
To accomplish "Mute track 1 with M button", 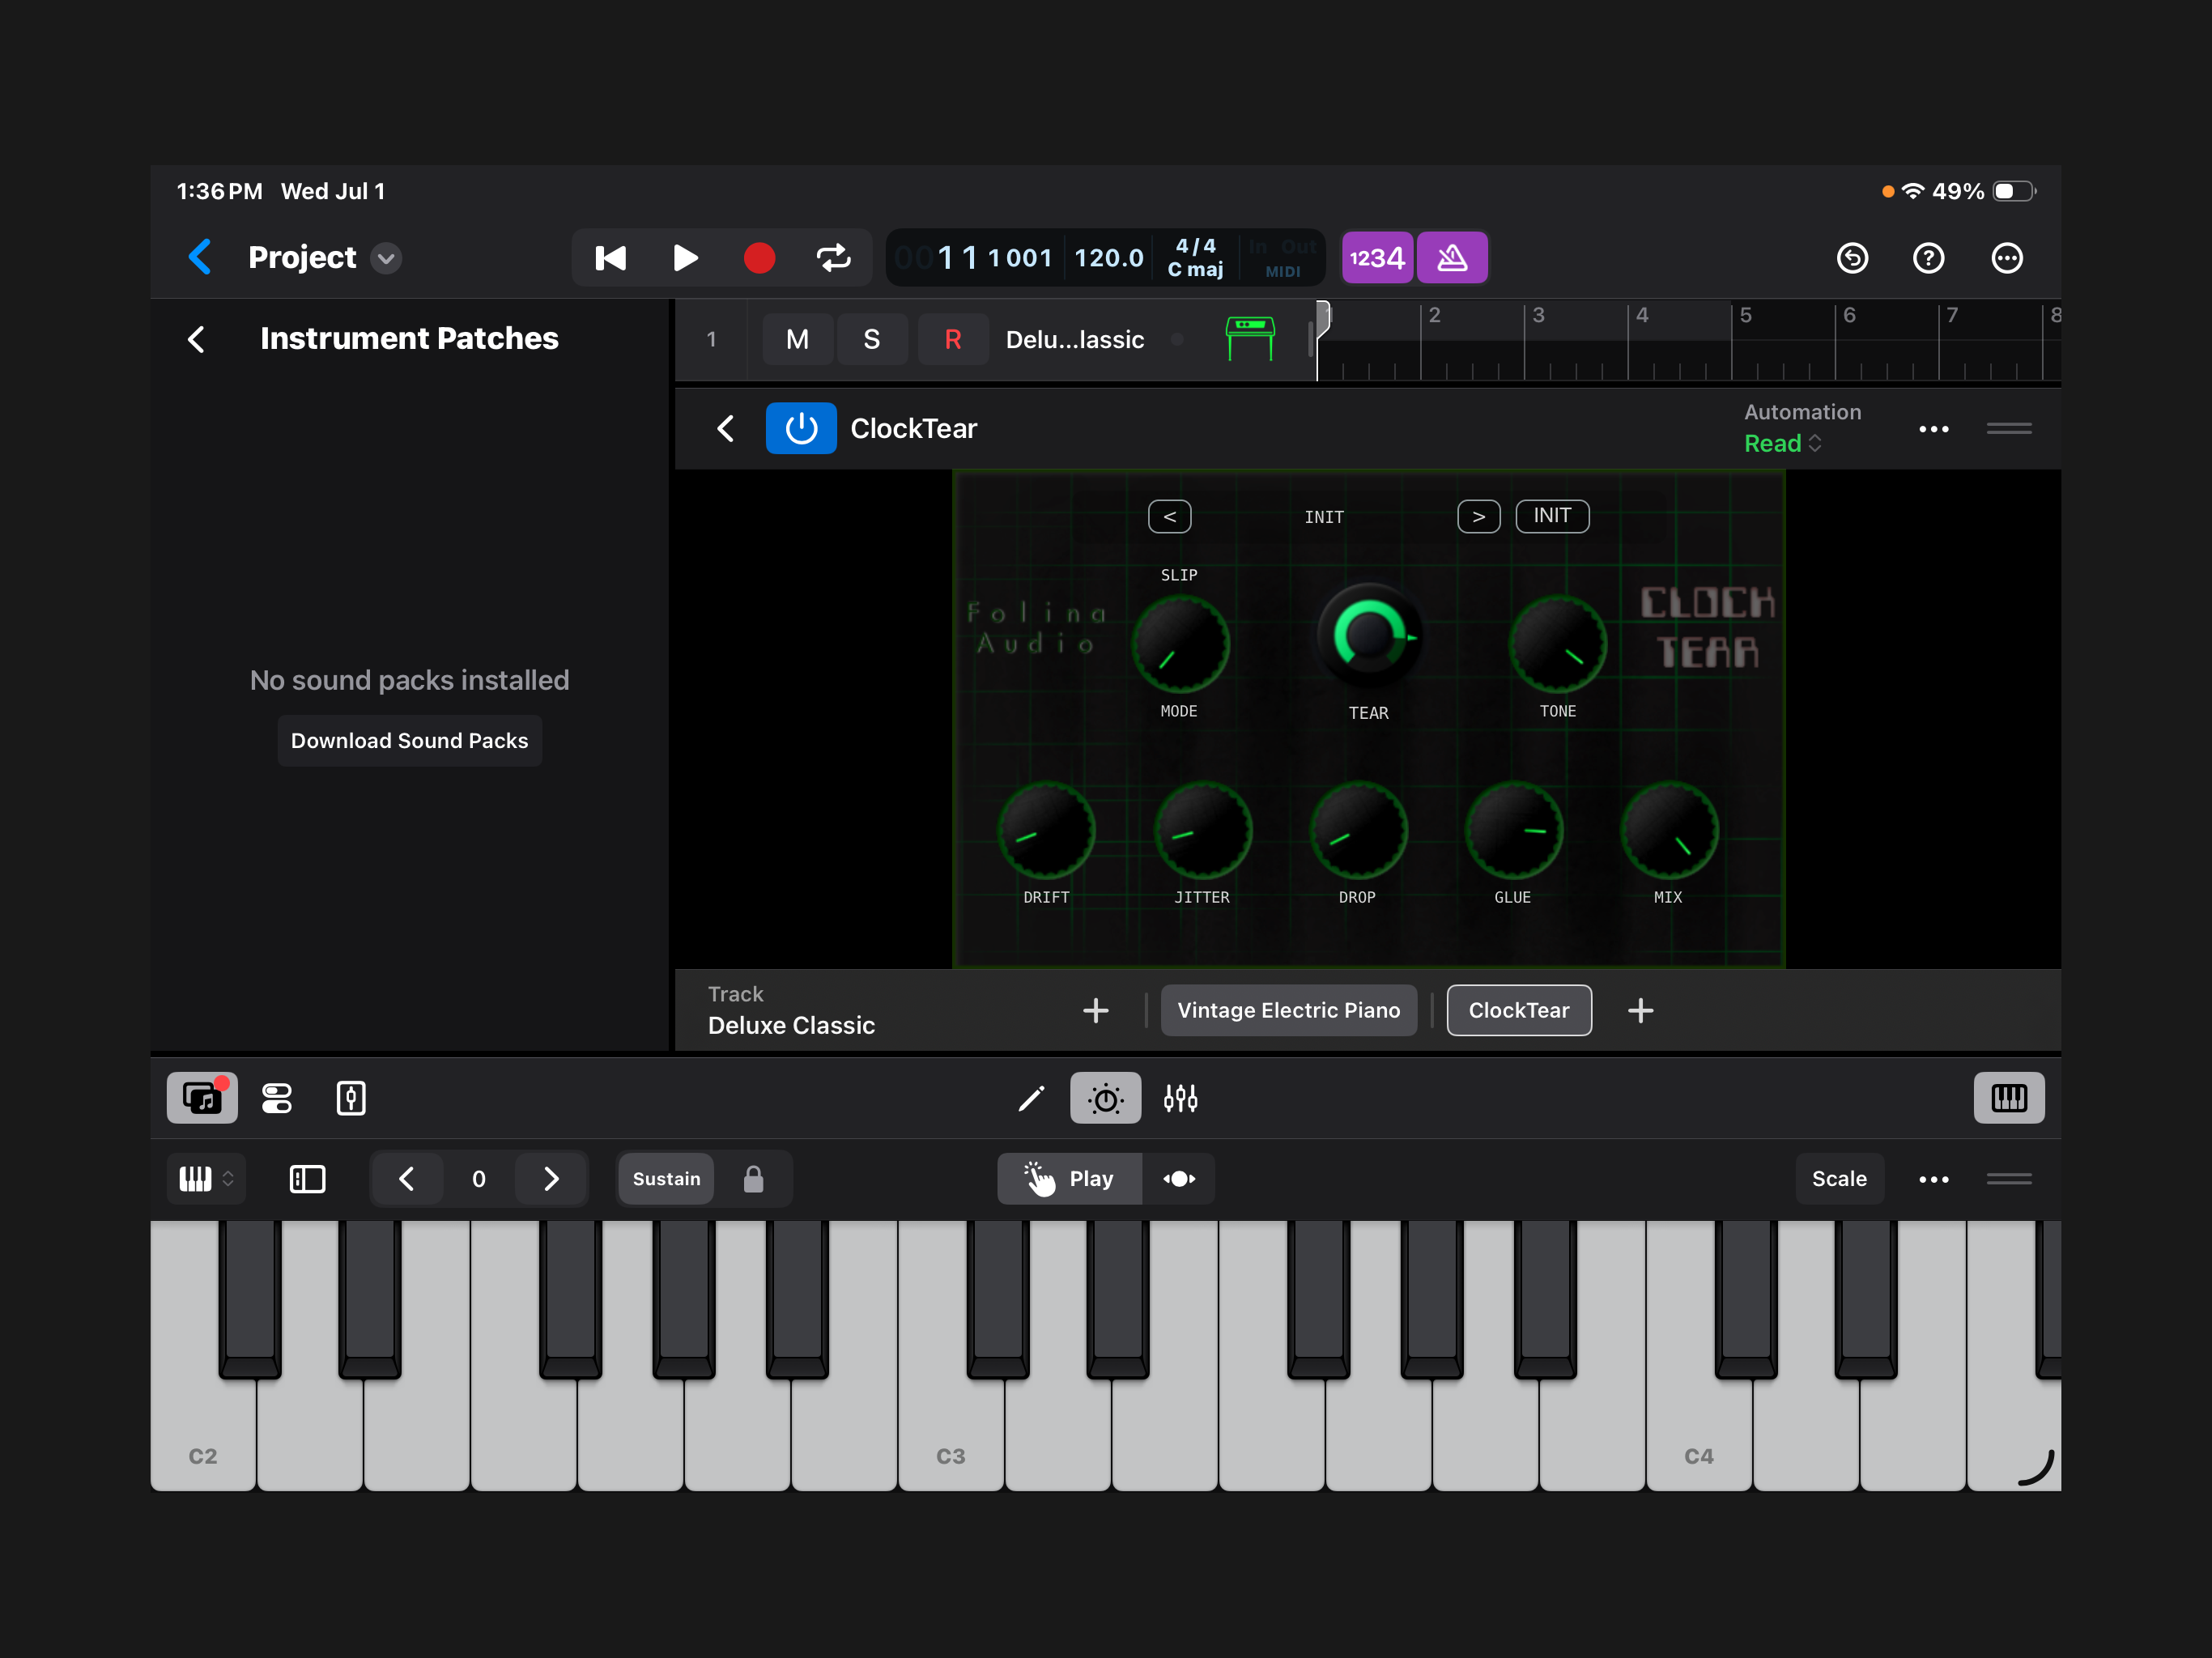I will pos(797,339).
